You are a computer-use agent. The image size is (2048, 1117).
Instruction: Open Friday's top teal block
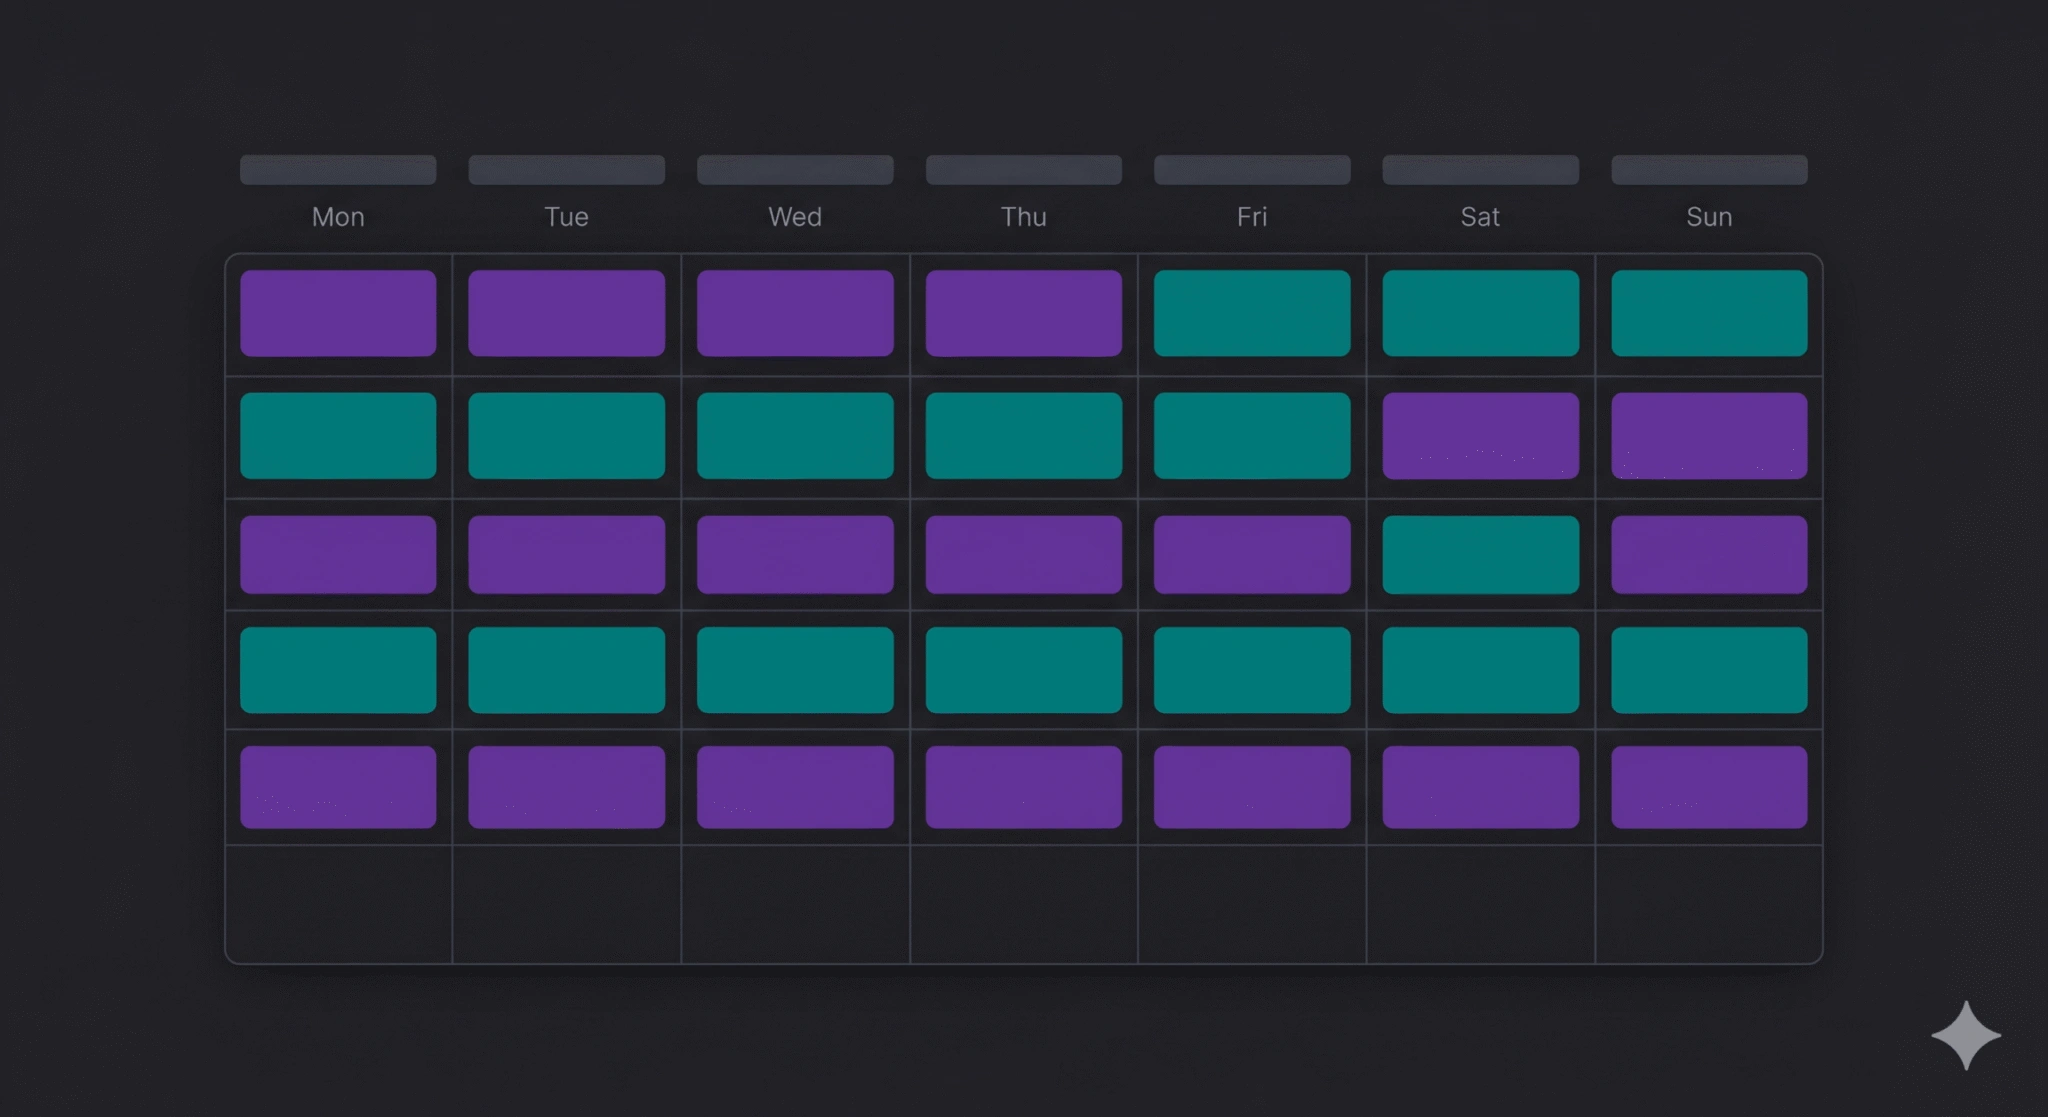[1252, 313]
